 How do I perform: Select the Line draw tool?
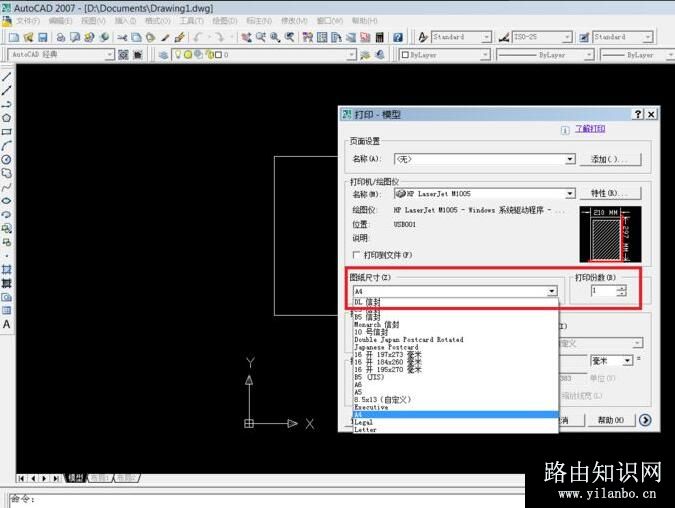tap(6, 77)
